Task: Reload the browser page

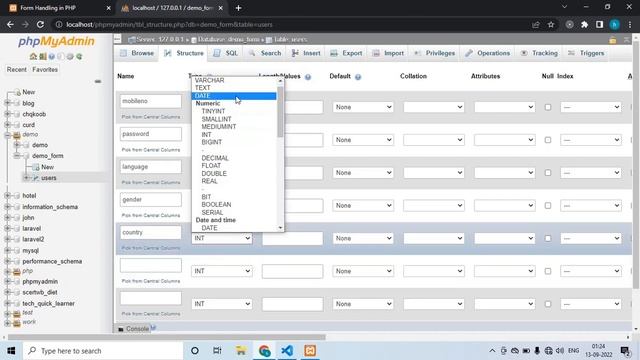Action: click(x=40, y=24)
